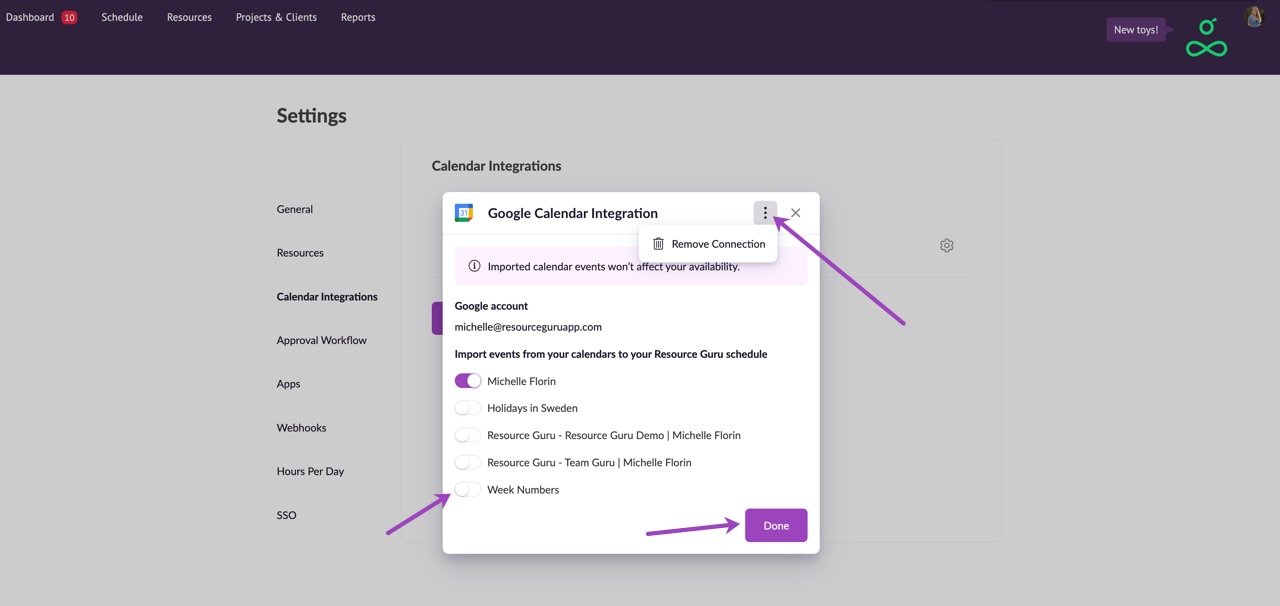Click the Google Calendar logo icon
Image resolution: width=1280 pixels, height=606 pixels.
464,213
